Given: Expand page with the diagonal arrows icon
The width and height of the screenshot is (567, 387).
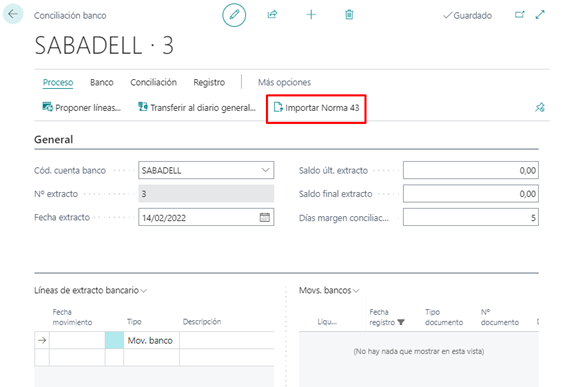Looking at the screenshot, I should (x=540, y=15).
